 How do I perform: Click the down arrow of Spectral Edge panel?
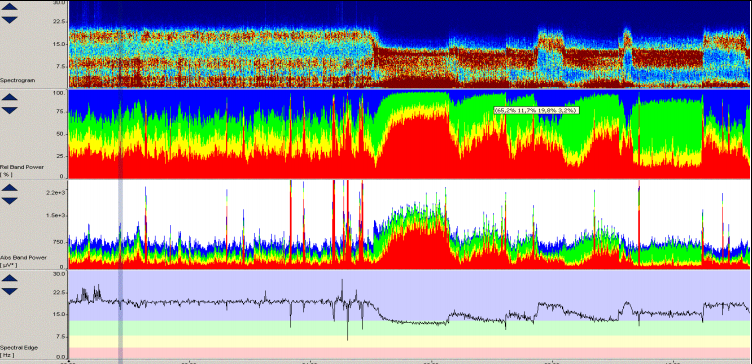[10, 291]
